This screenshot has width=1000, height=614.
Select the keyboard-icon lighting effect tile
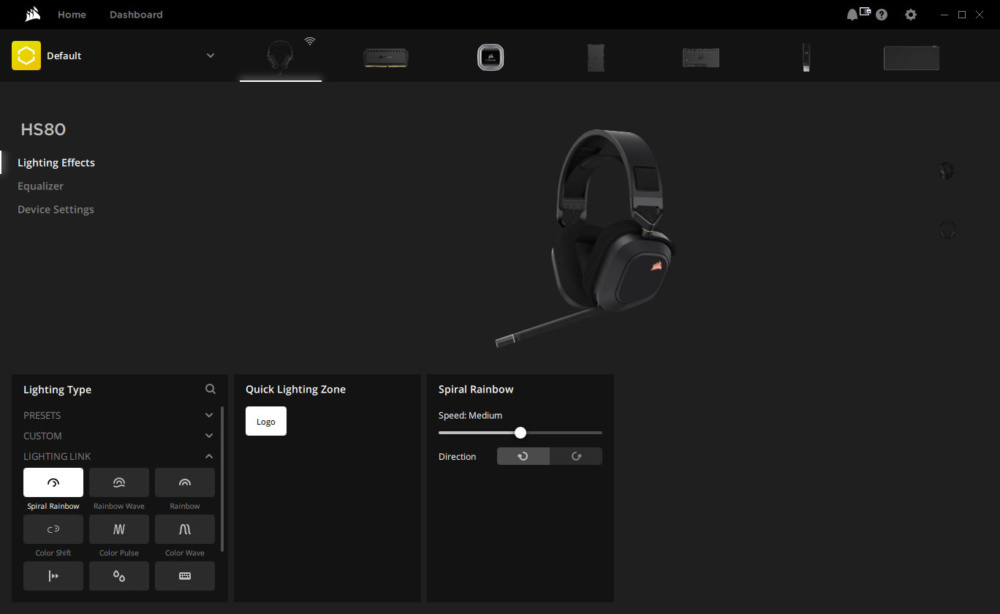pos(184,576)
